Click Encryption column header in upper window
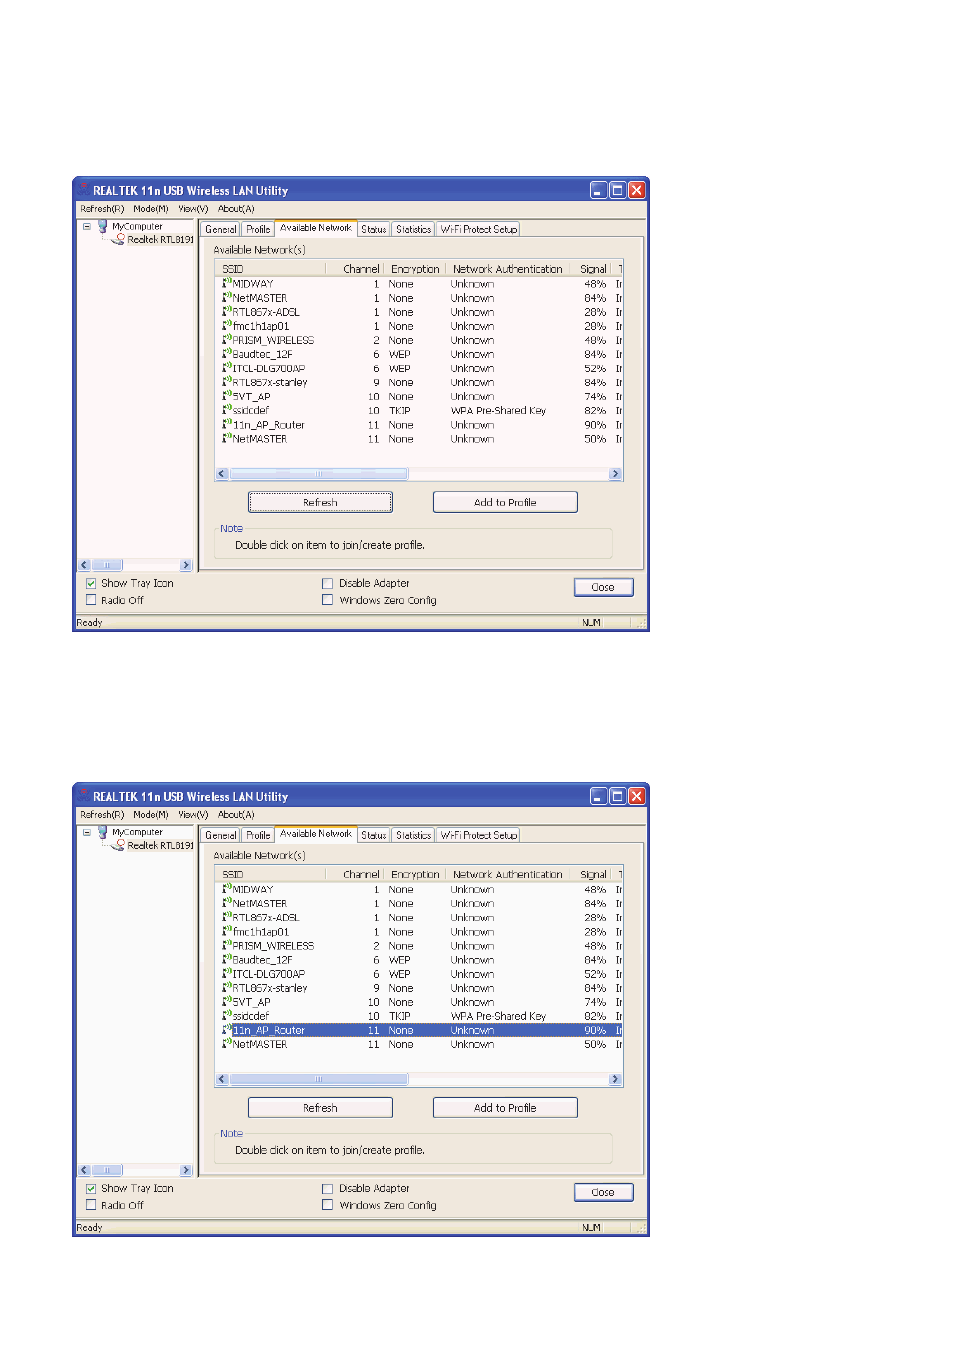The height and width of the screenshot is (1350, 954). point(415,269)
